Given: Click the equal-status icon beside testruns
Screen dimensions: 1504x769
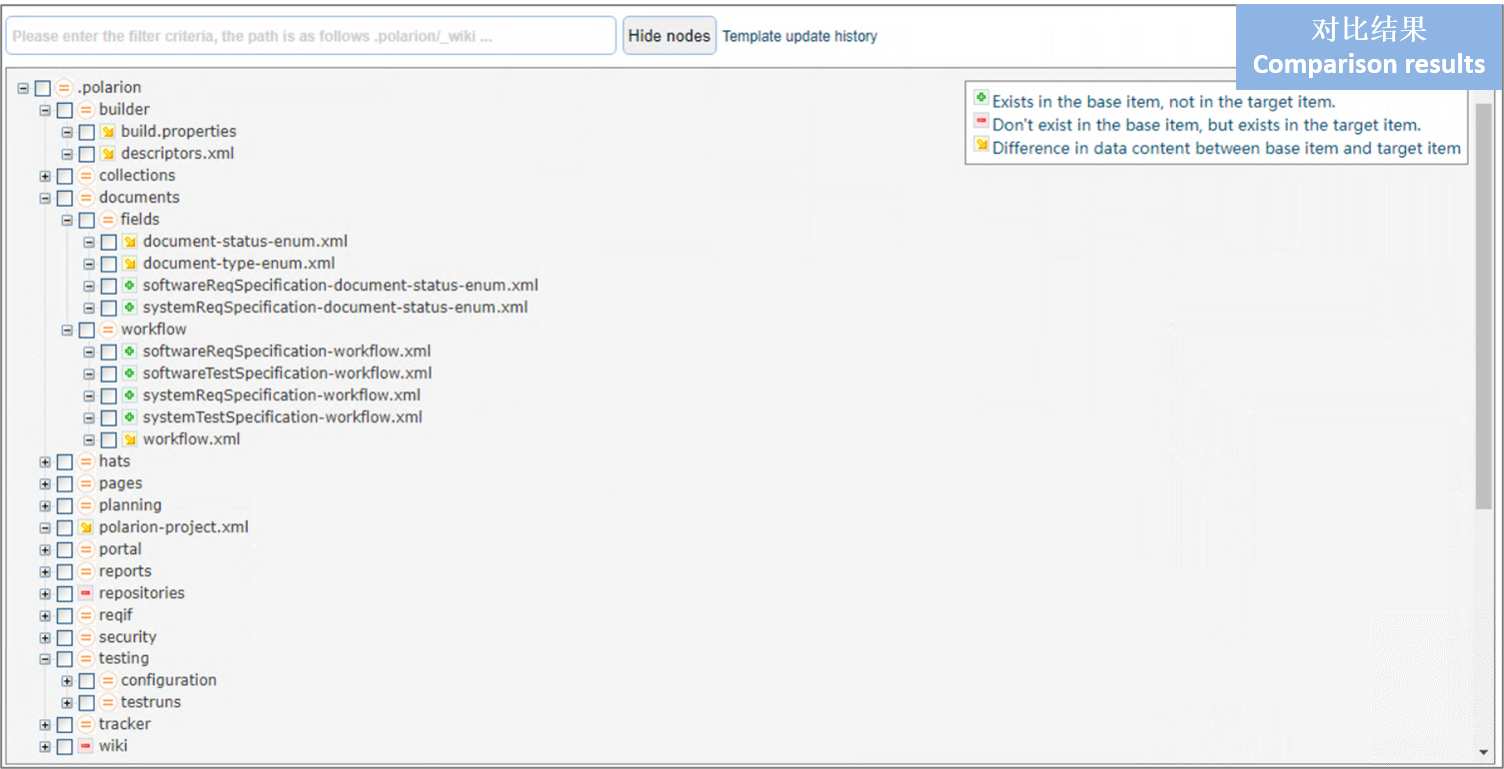Looking at the screenshot, I should tap(108, 703).
